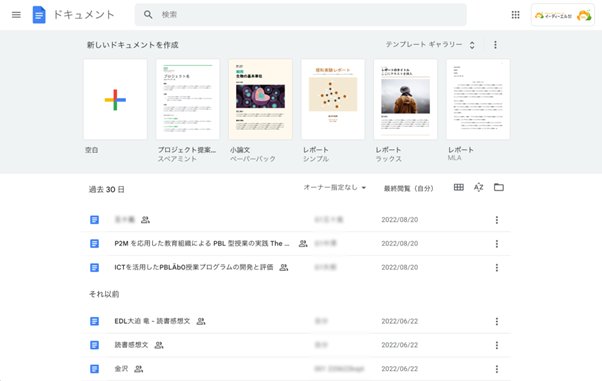Open オーナー指定なし owner filter dropdown
The image size is (602, 381).
coord(335,187)
